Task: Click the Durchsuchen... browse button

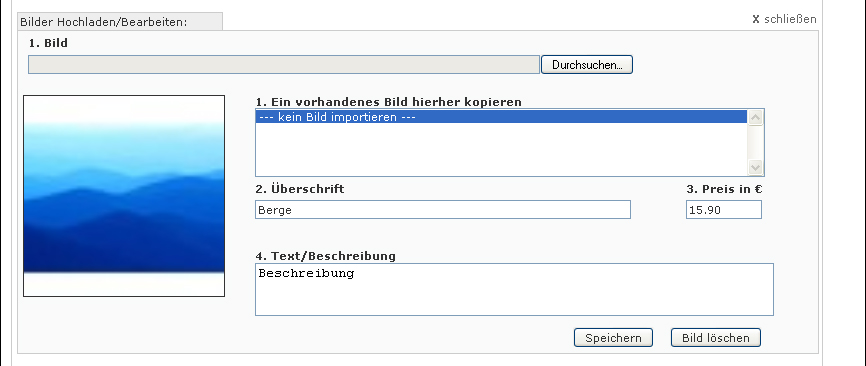Action: 587,65
